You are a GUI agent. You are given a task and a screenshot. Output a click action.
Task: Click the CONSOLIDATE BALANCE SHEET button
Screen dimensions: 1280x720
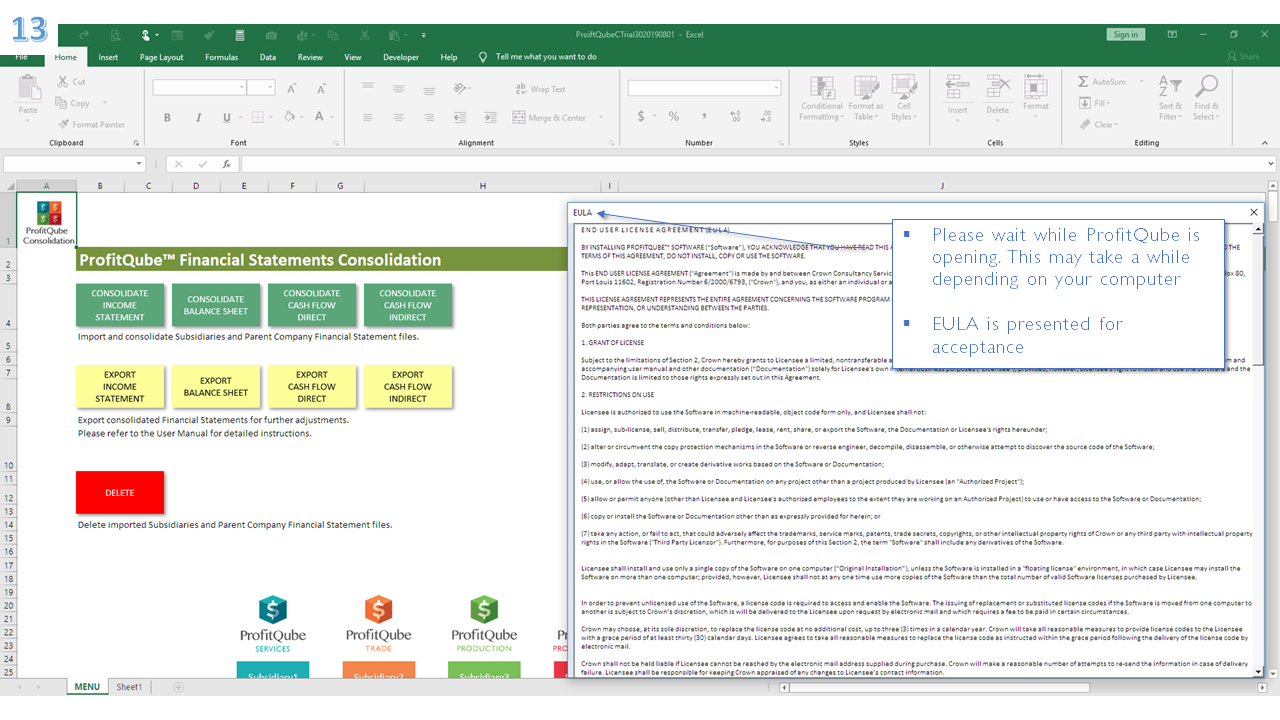click(x=216, y=305)
